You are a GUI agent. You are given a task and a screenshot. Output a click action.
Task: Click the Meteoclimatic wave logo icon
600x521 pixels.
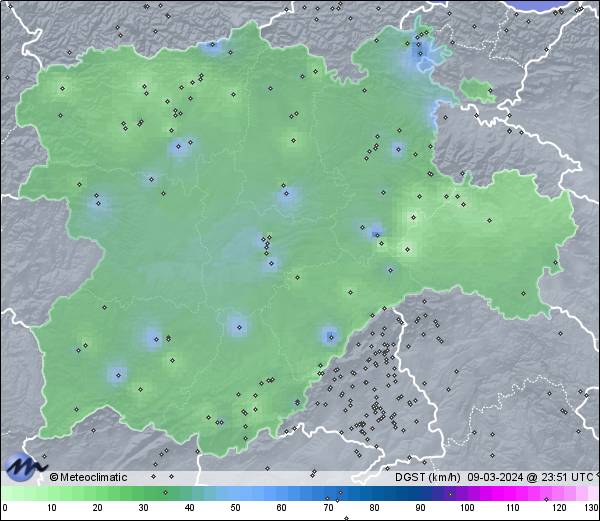25,467
